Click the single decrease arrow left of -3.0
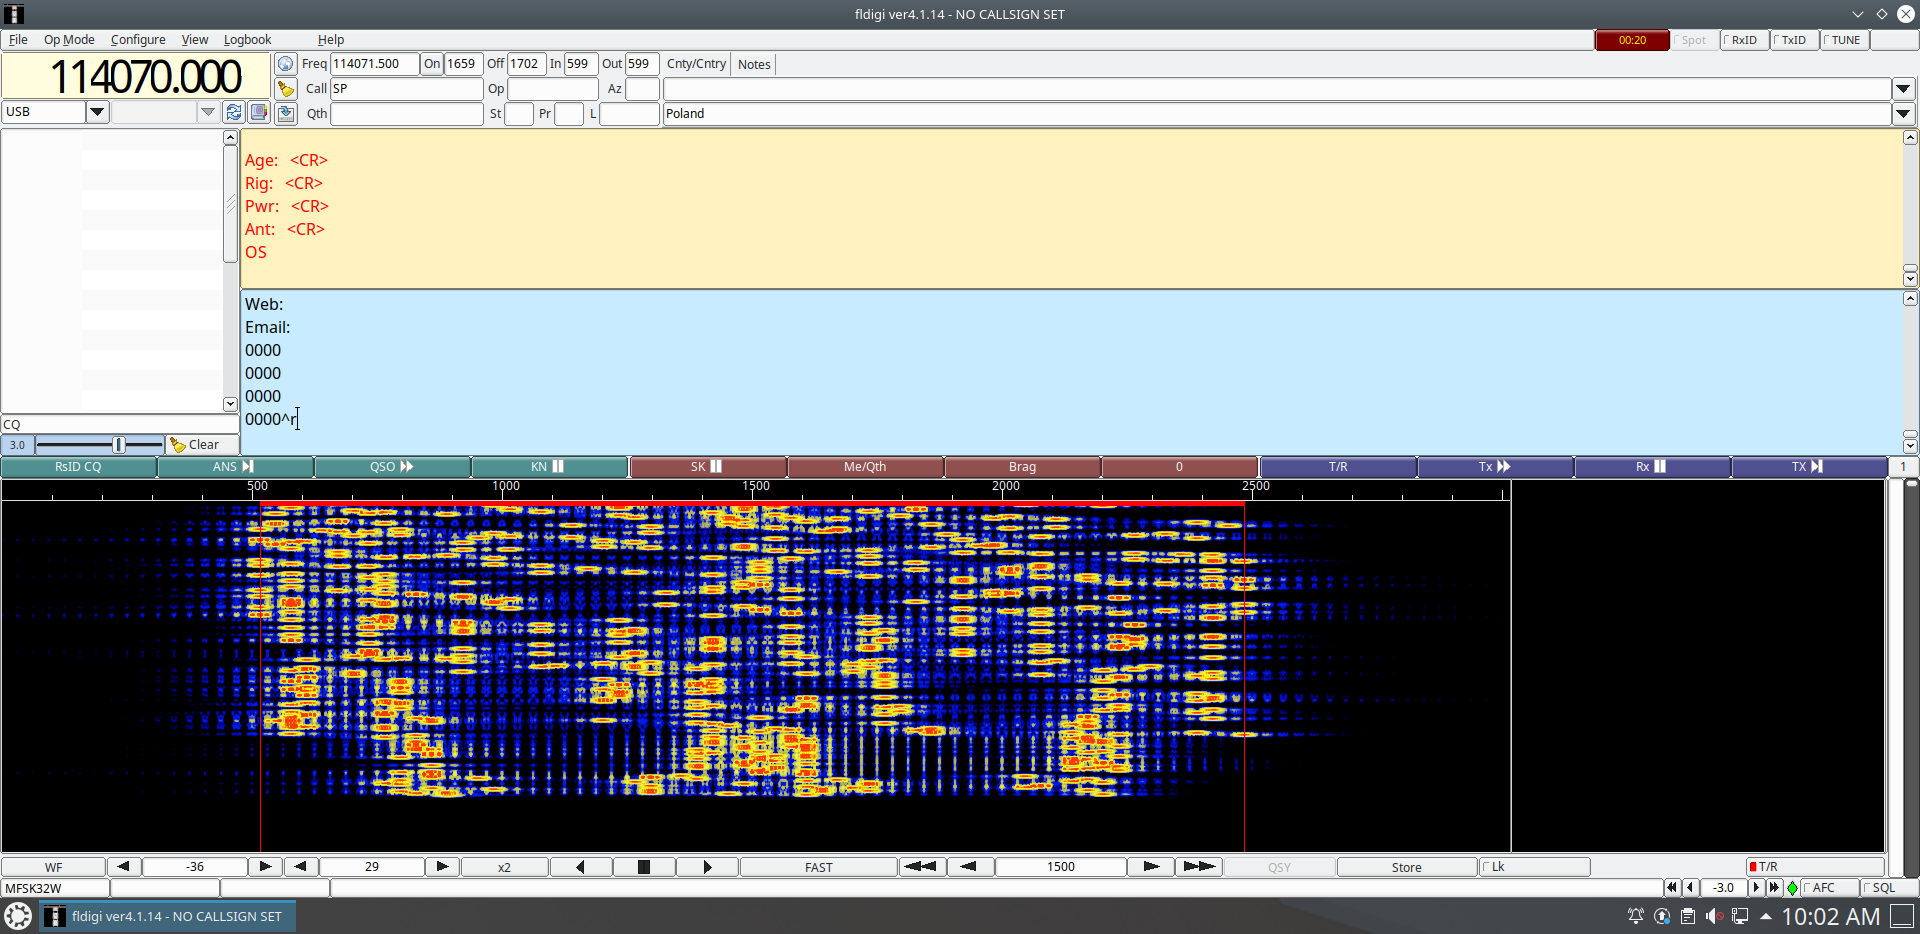 point(1690,888)
